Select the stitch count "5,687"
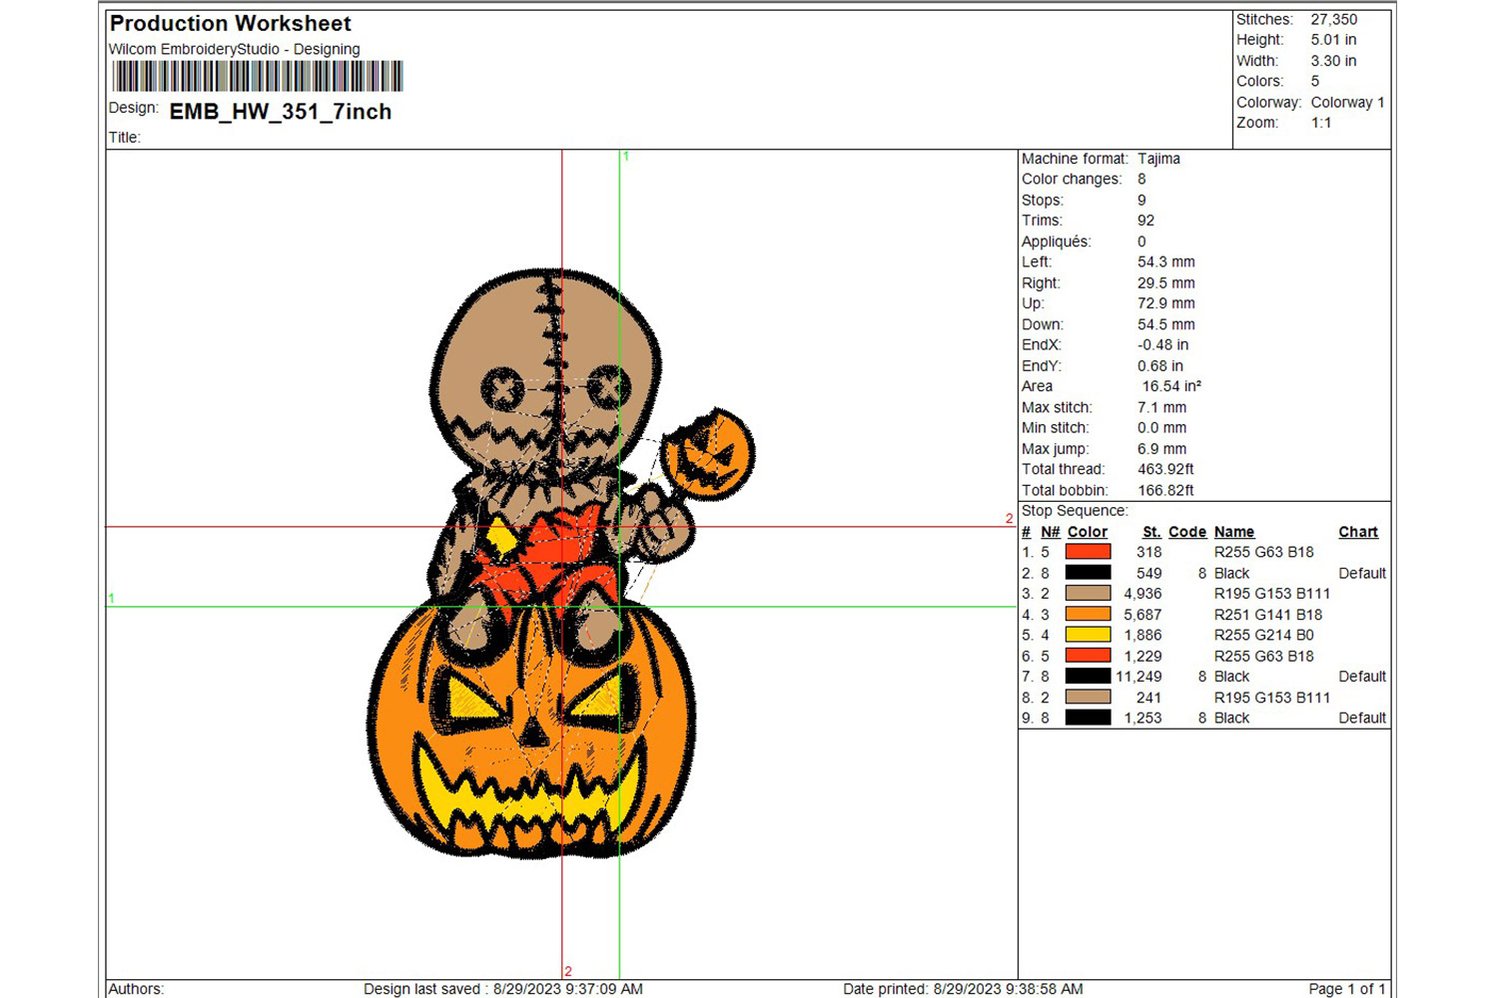Screen dimensions: 1500x998 [1143, 615]
